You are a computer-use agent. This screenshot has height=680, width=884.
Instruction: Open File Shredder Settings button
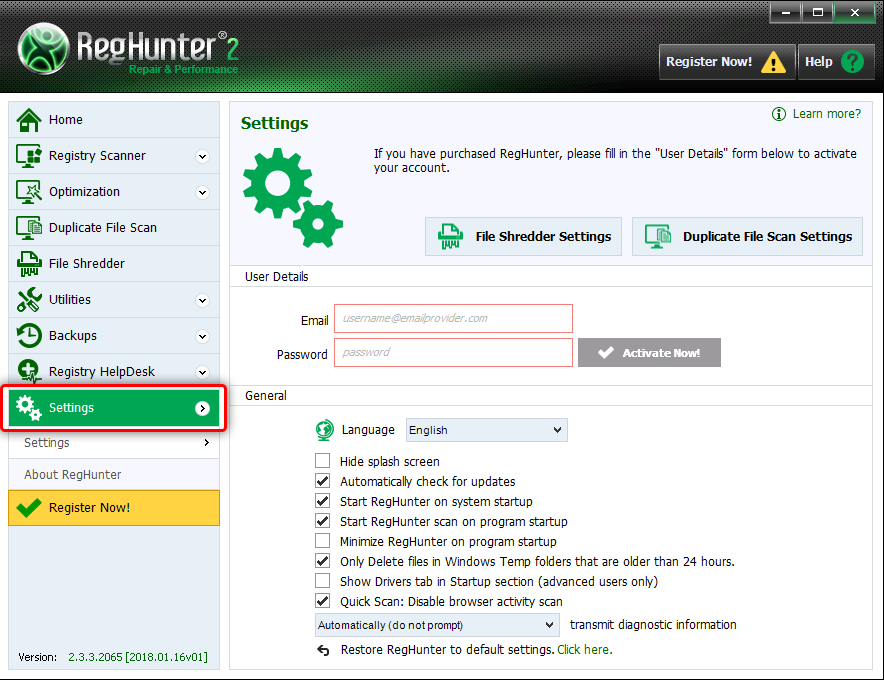(x=523, y=237)
